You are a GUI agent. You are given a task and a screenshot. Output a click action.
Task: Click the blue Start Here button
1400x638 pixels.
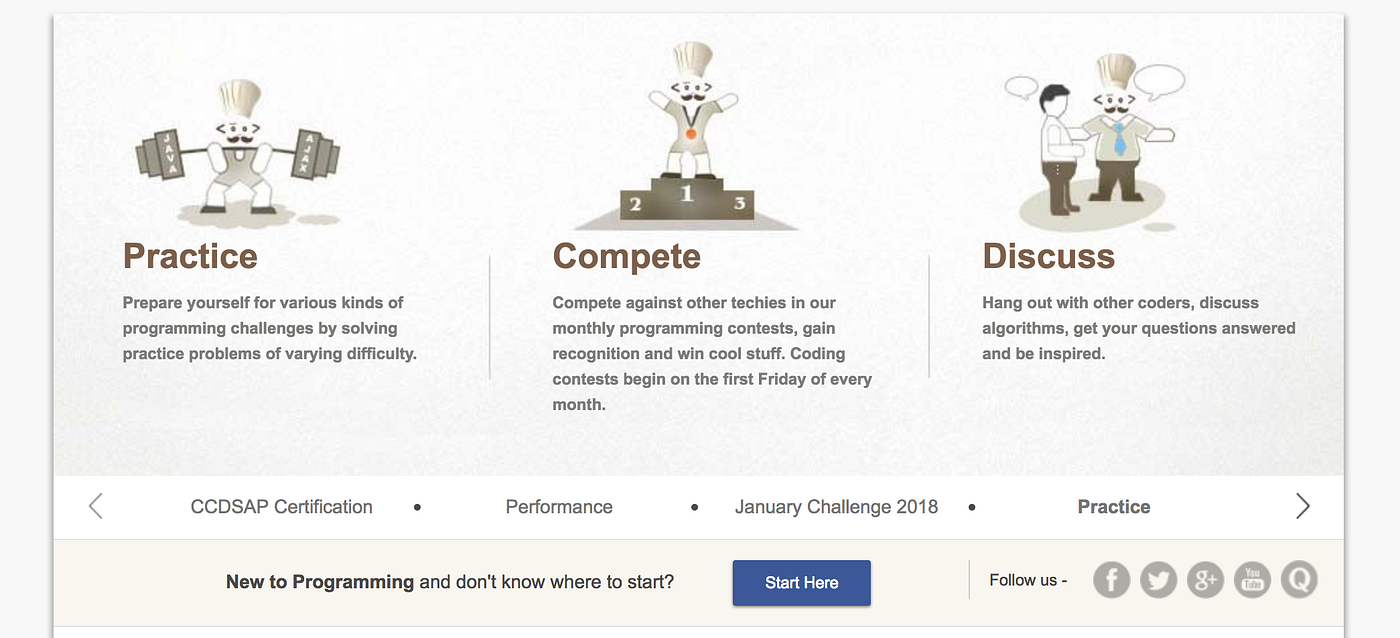[x=802, y=583]
